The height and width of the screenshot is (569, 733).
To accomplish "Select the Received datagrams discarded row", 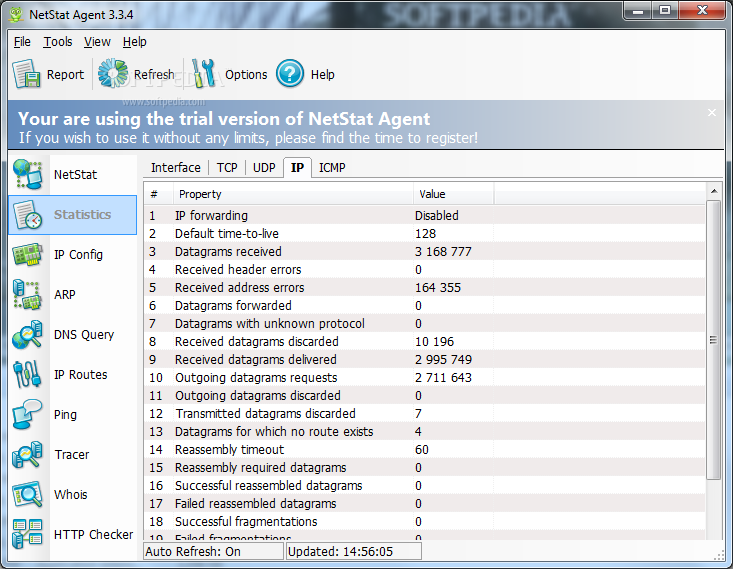I will (424, 341).
